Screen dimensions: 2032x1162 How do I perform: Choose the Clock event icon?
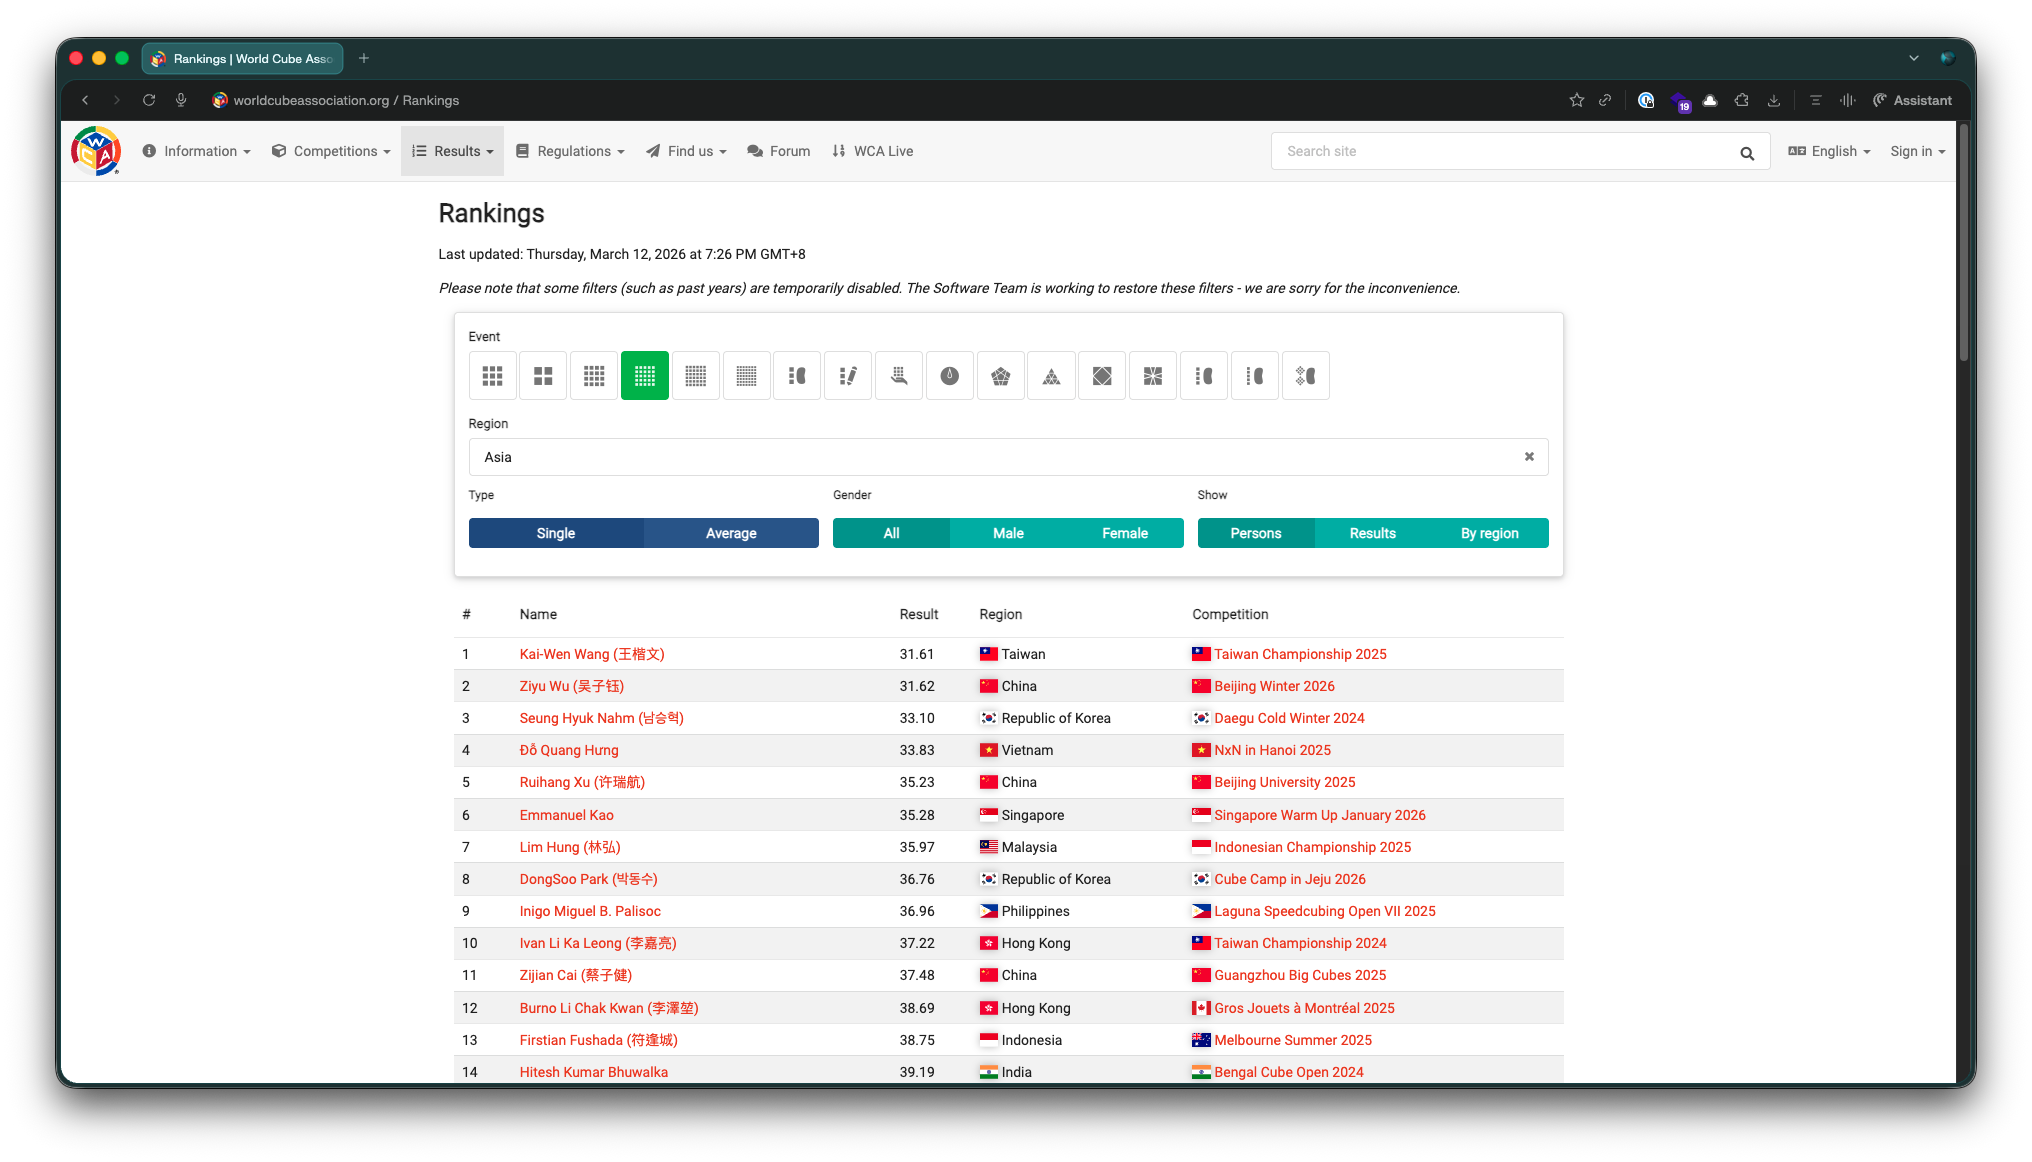coord(949,376)
